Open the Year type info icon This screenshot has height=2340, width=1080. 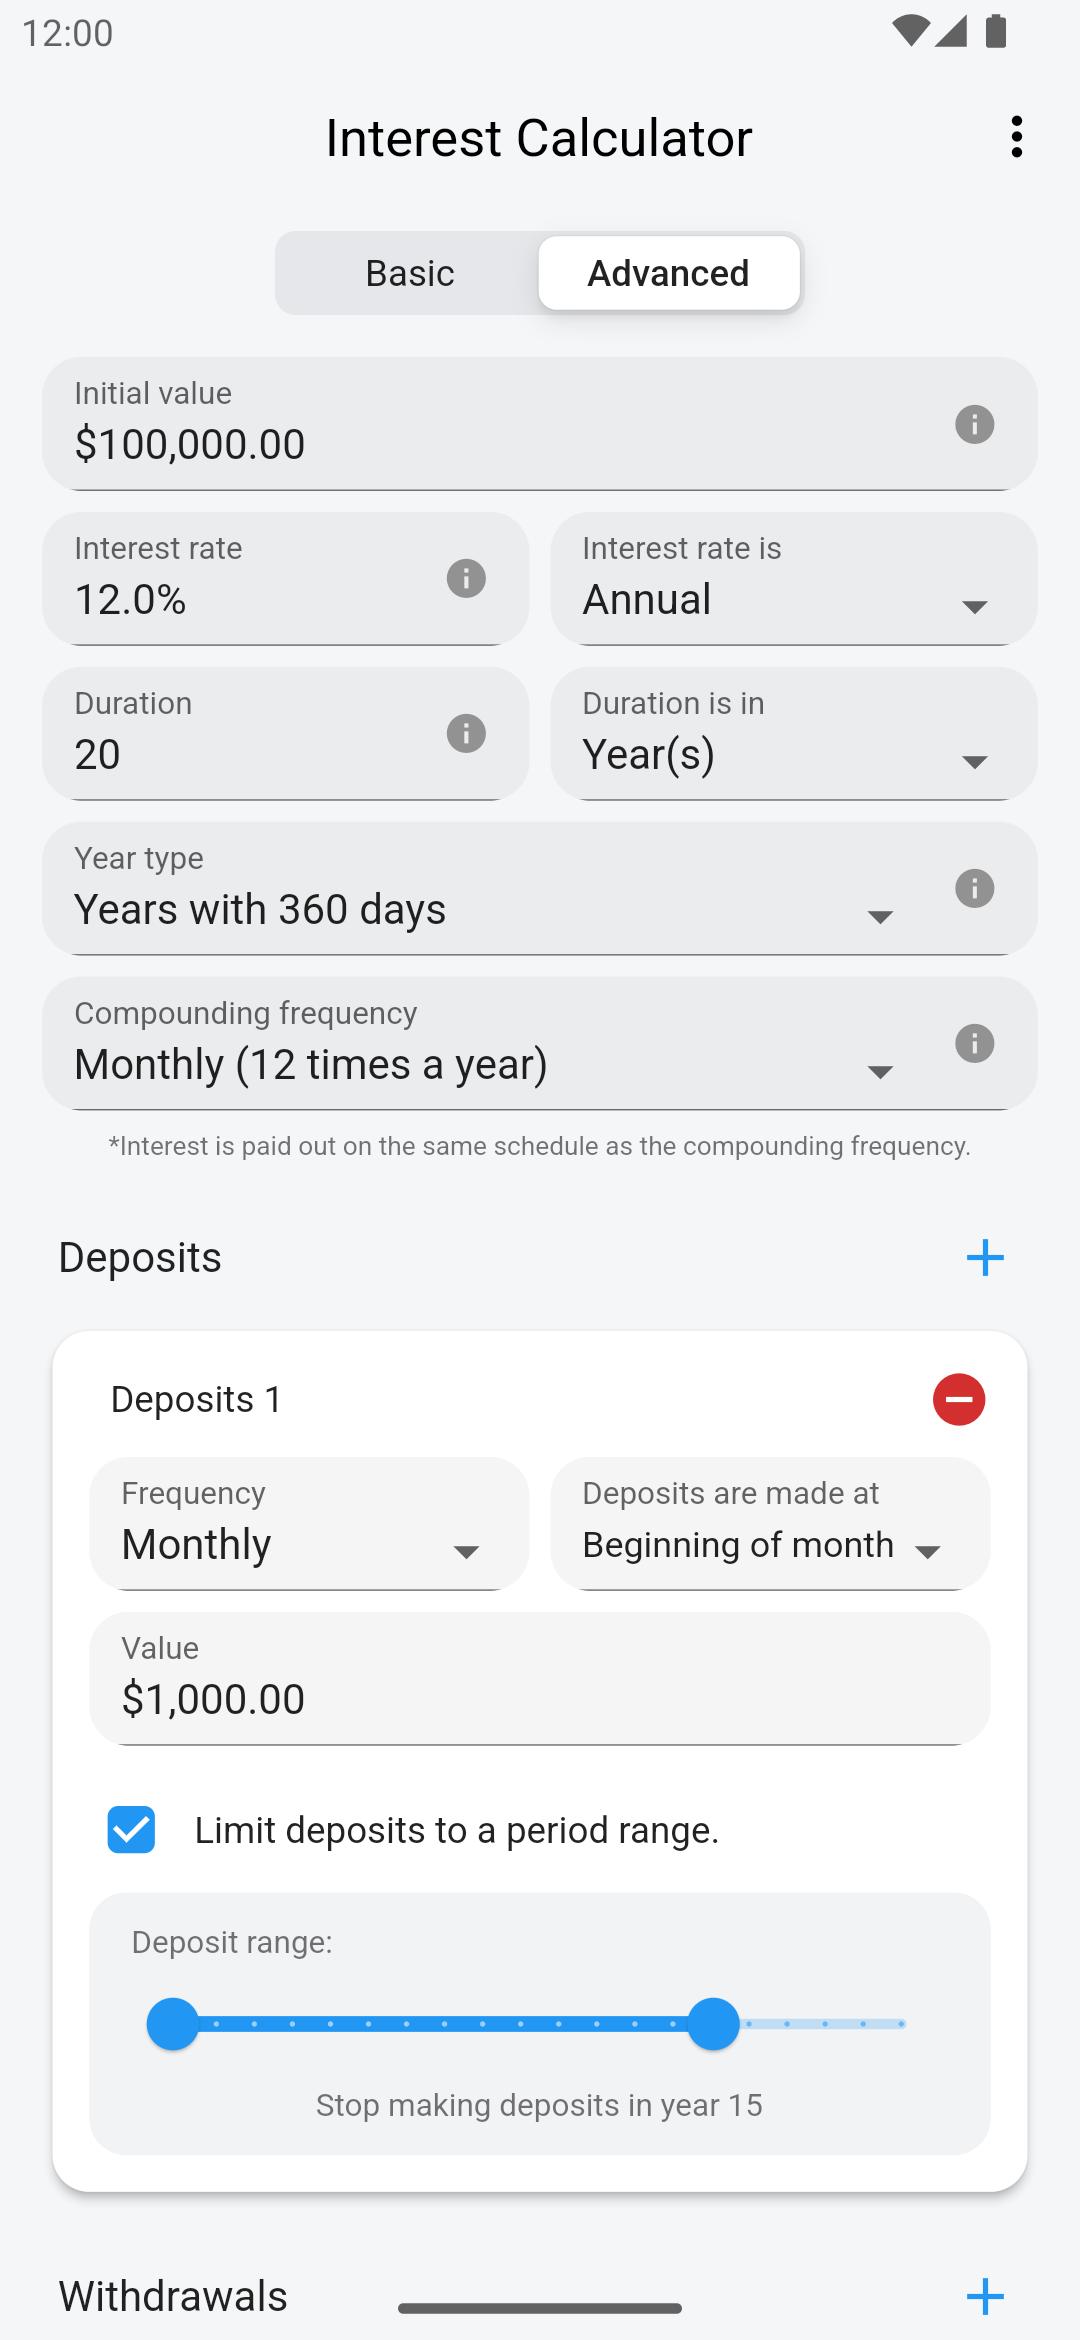click(x=974, y=889)
